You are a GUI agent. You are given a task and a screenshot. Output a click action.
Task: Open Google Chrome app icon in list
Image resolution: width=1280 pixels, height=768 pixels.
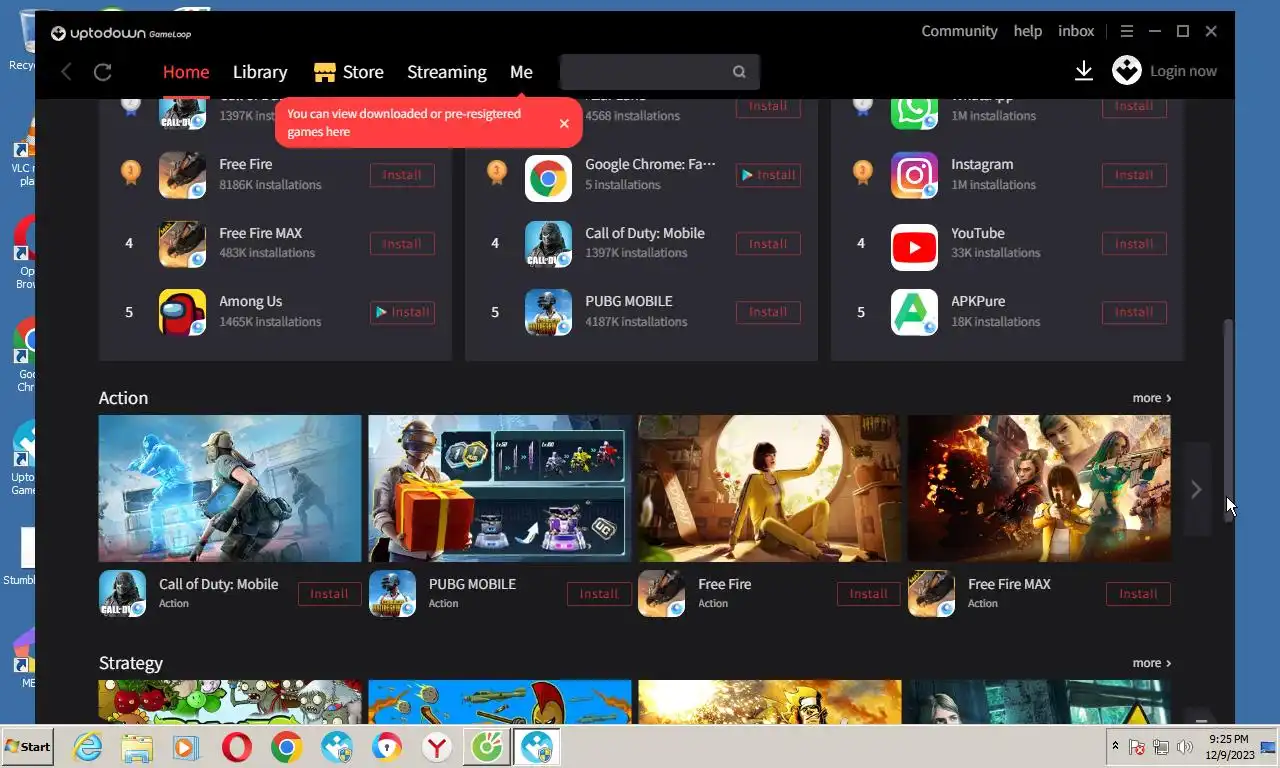[548, 179]
